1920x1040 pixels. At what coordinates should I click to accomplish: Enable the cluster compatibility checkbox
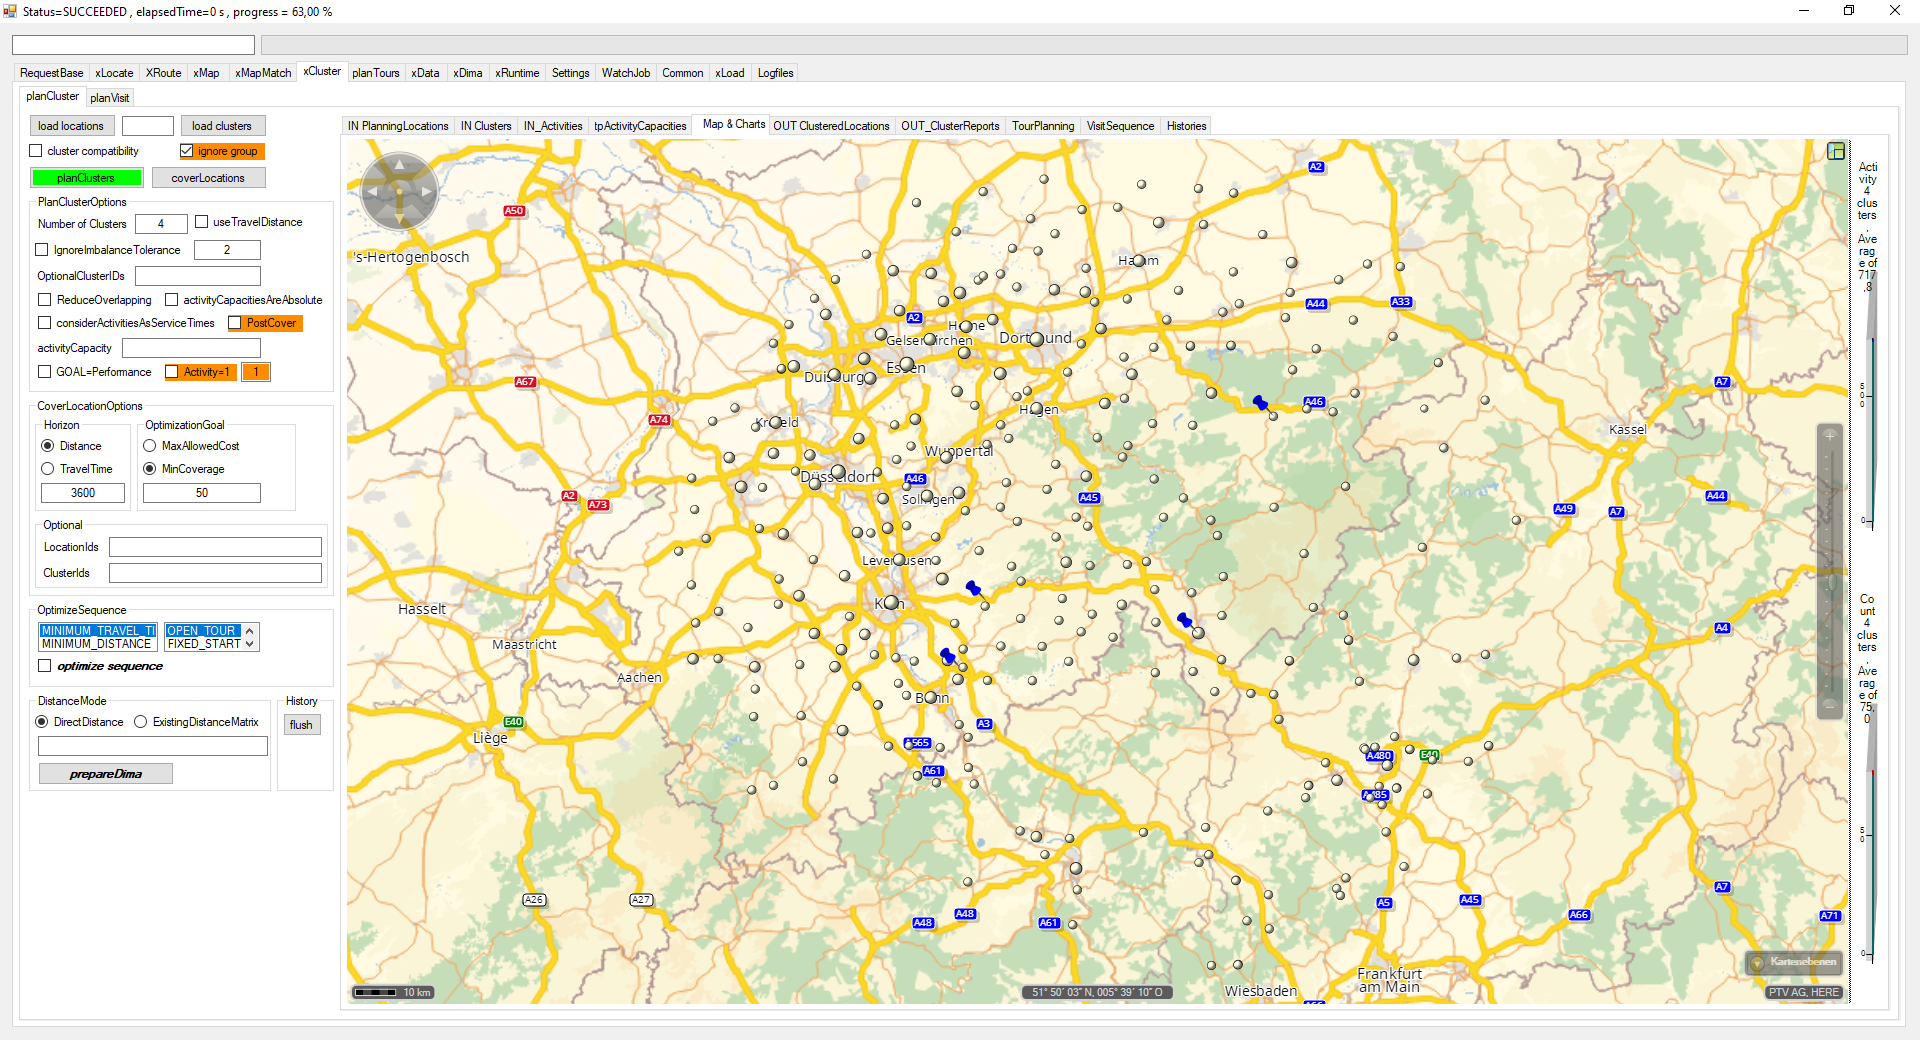[36, 151]
